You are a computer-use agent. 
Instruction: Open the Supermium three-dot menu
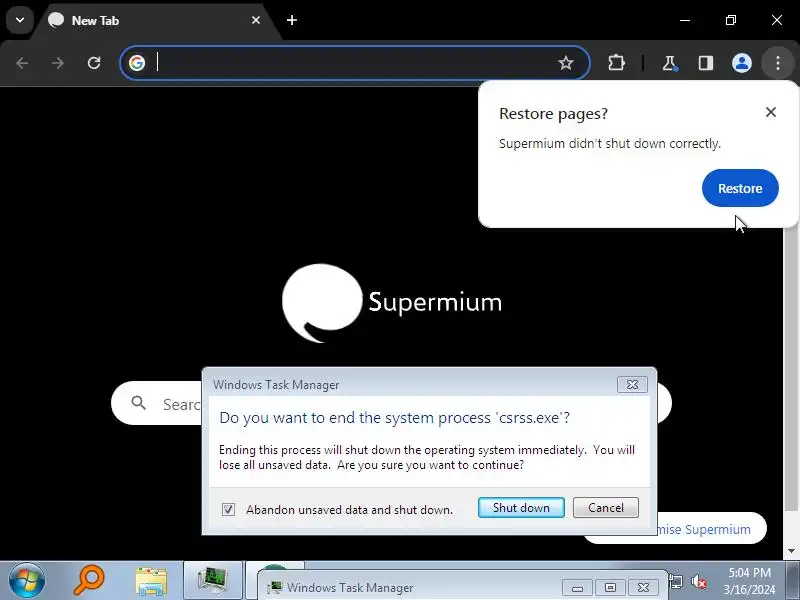778,63
